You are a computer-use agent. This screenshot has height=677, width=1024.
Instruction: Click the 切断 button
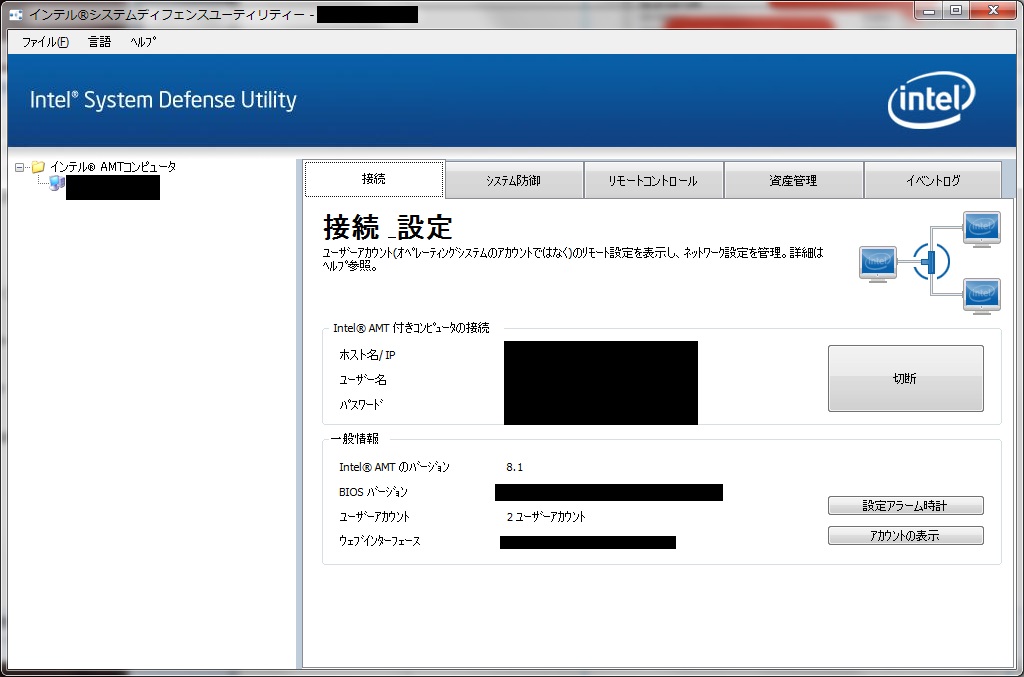(905, 379)
